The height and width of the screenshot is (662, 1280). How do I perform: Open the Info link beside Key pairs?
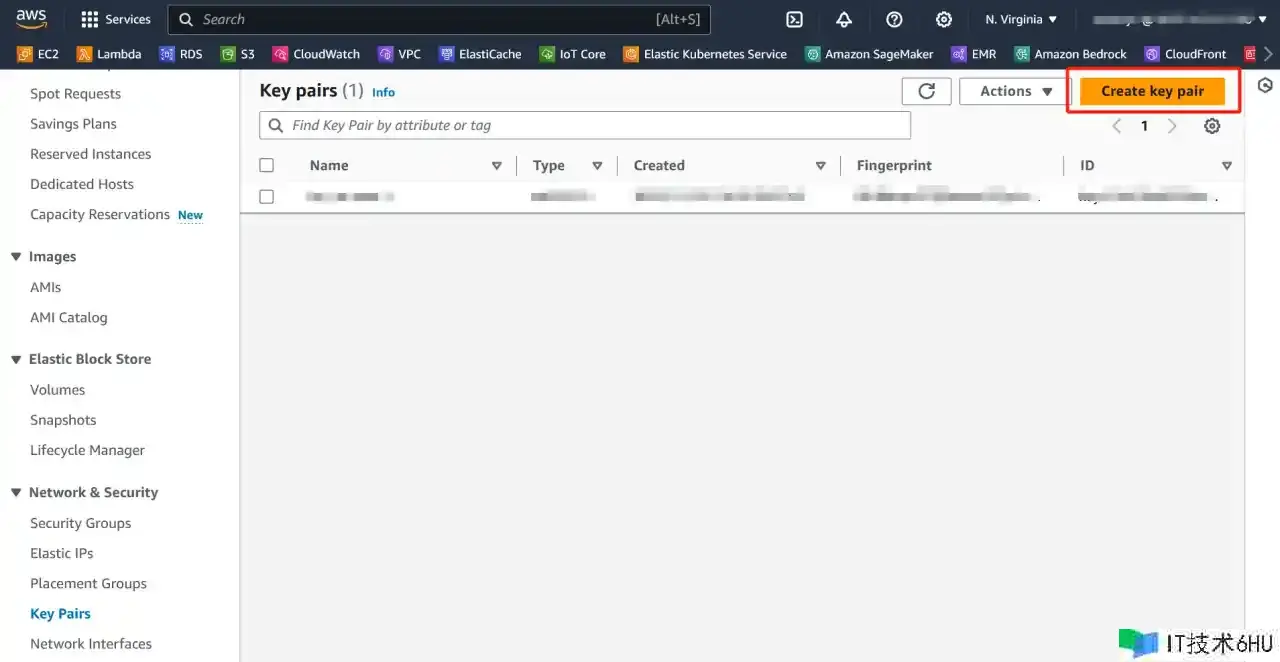pos(383,92)
